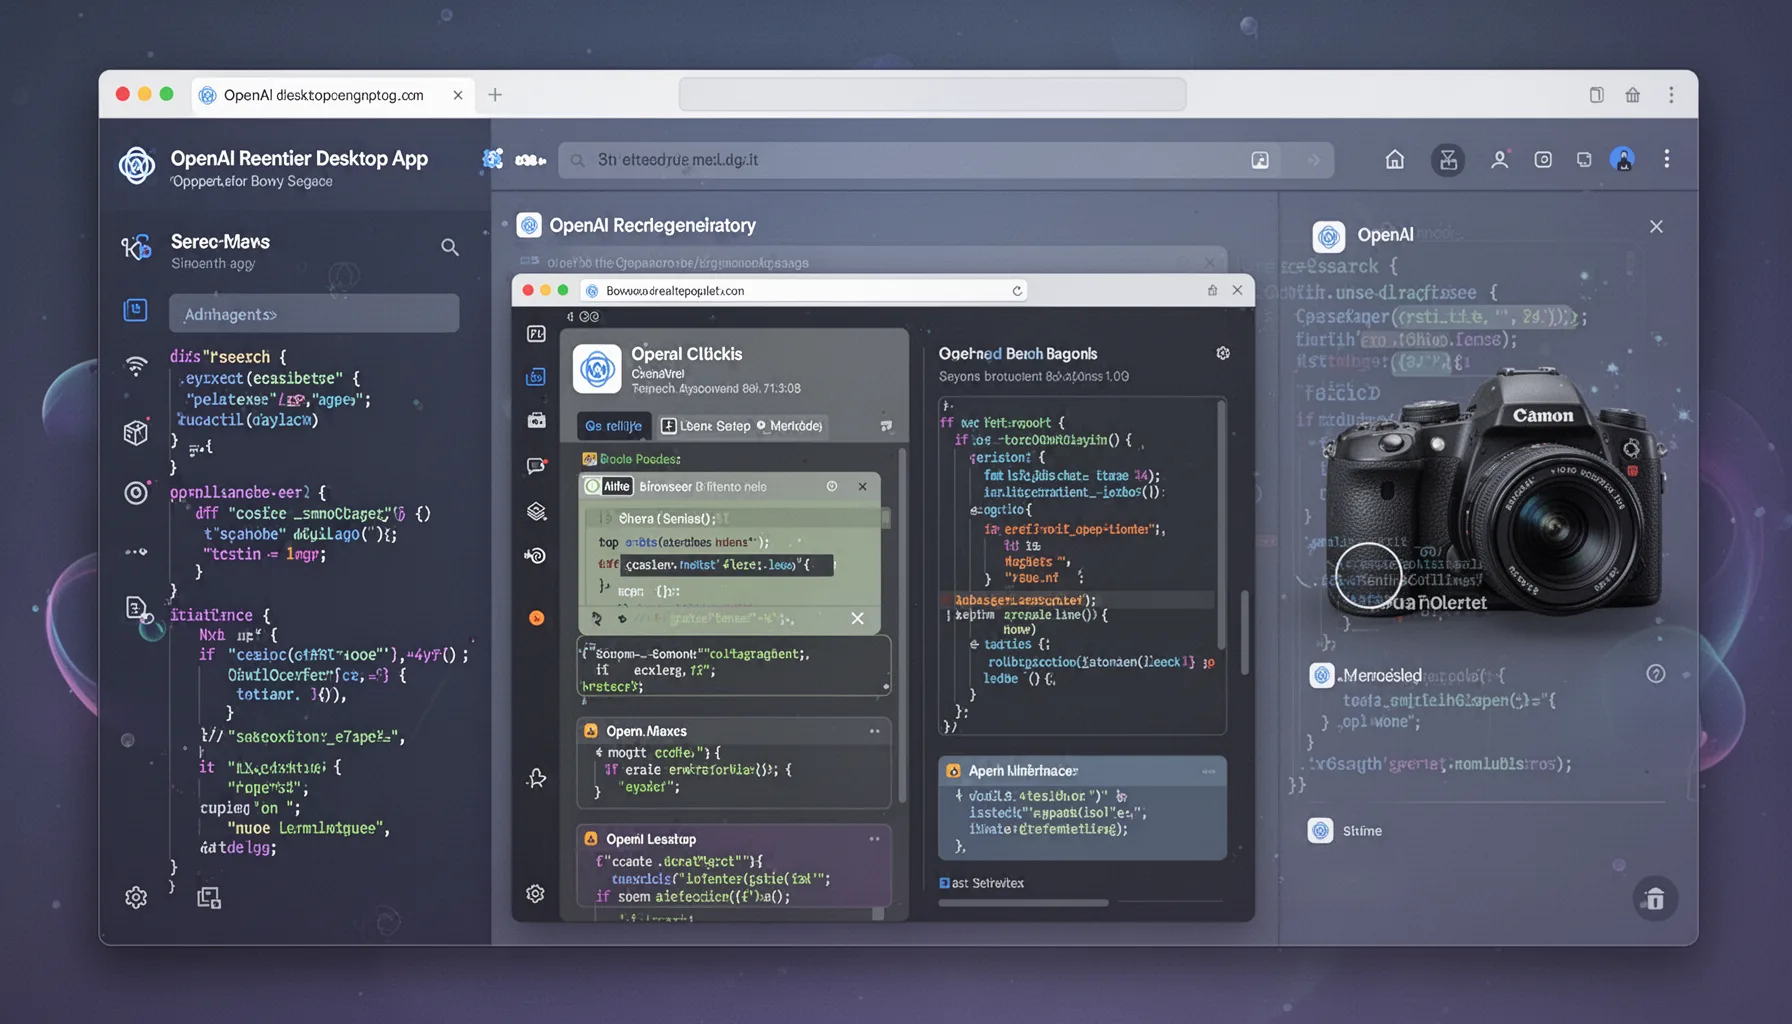
Task: Click the camera icon in the inner sidebar
Action: point(536,421)
